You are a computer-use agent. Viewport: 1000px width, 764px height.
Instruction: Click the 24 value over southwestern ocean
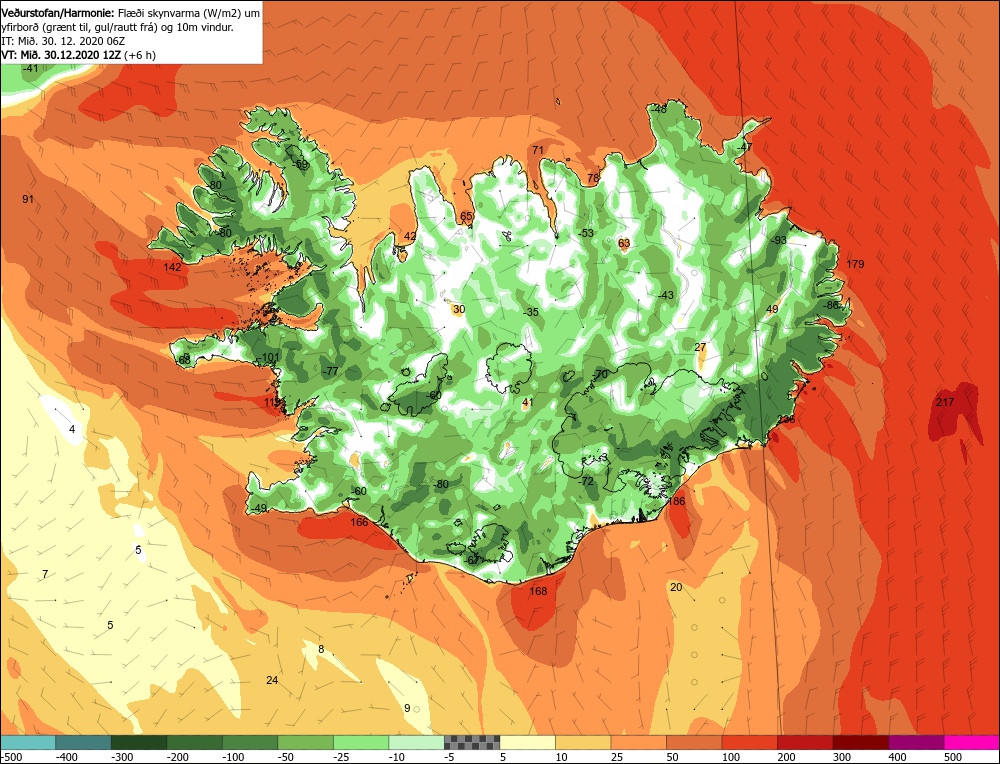[x=272, y=680]
